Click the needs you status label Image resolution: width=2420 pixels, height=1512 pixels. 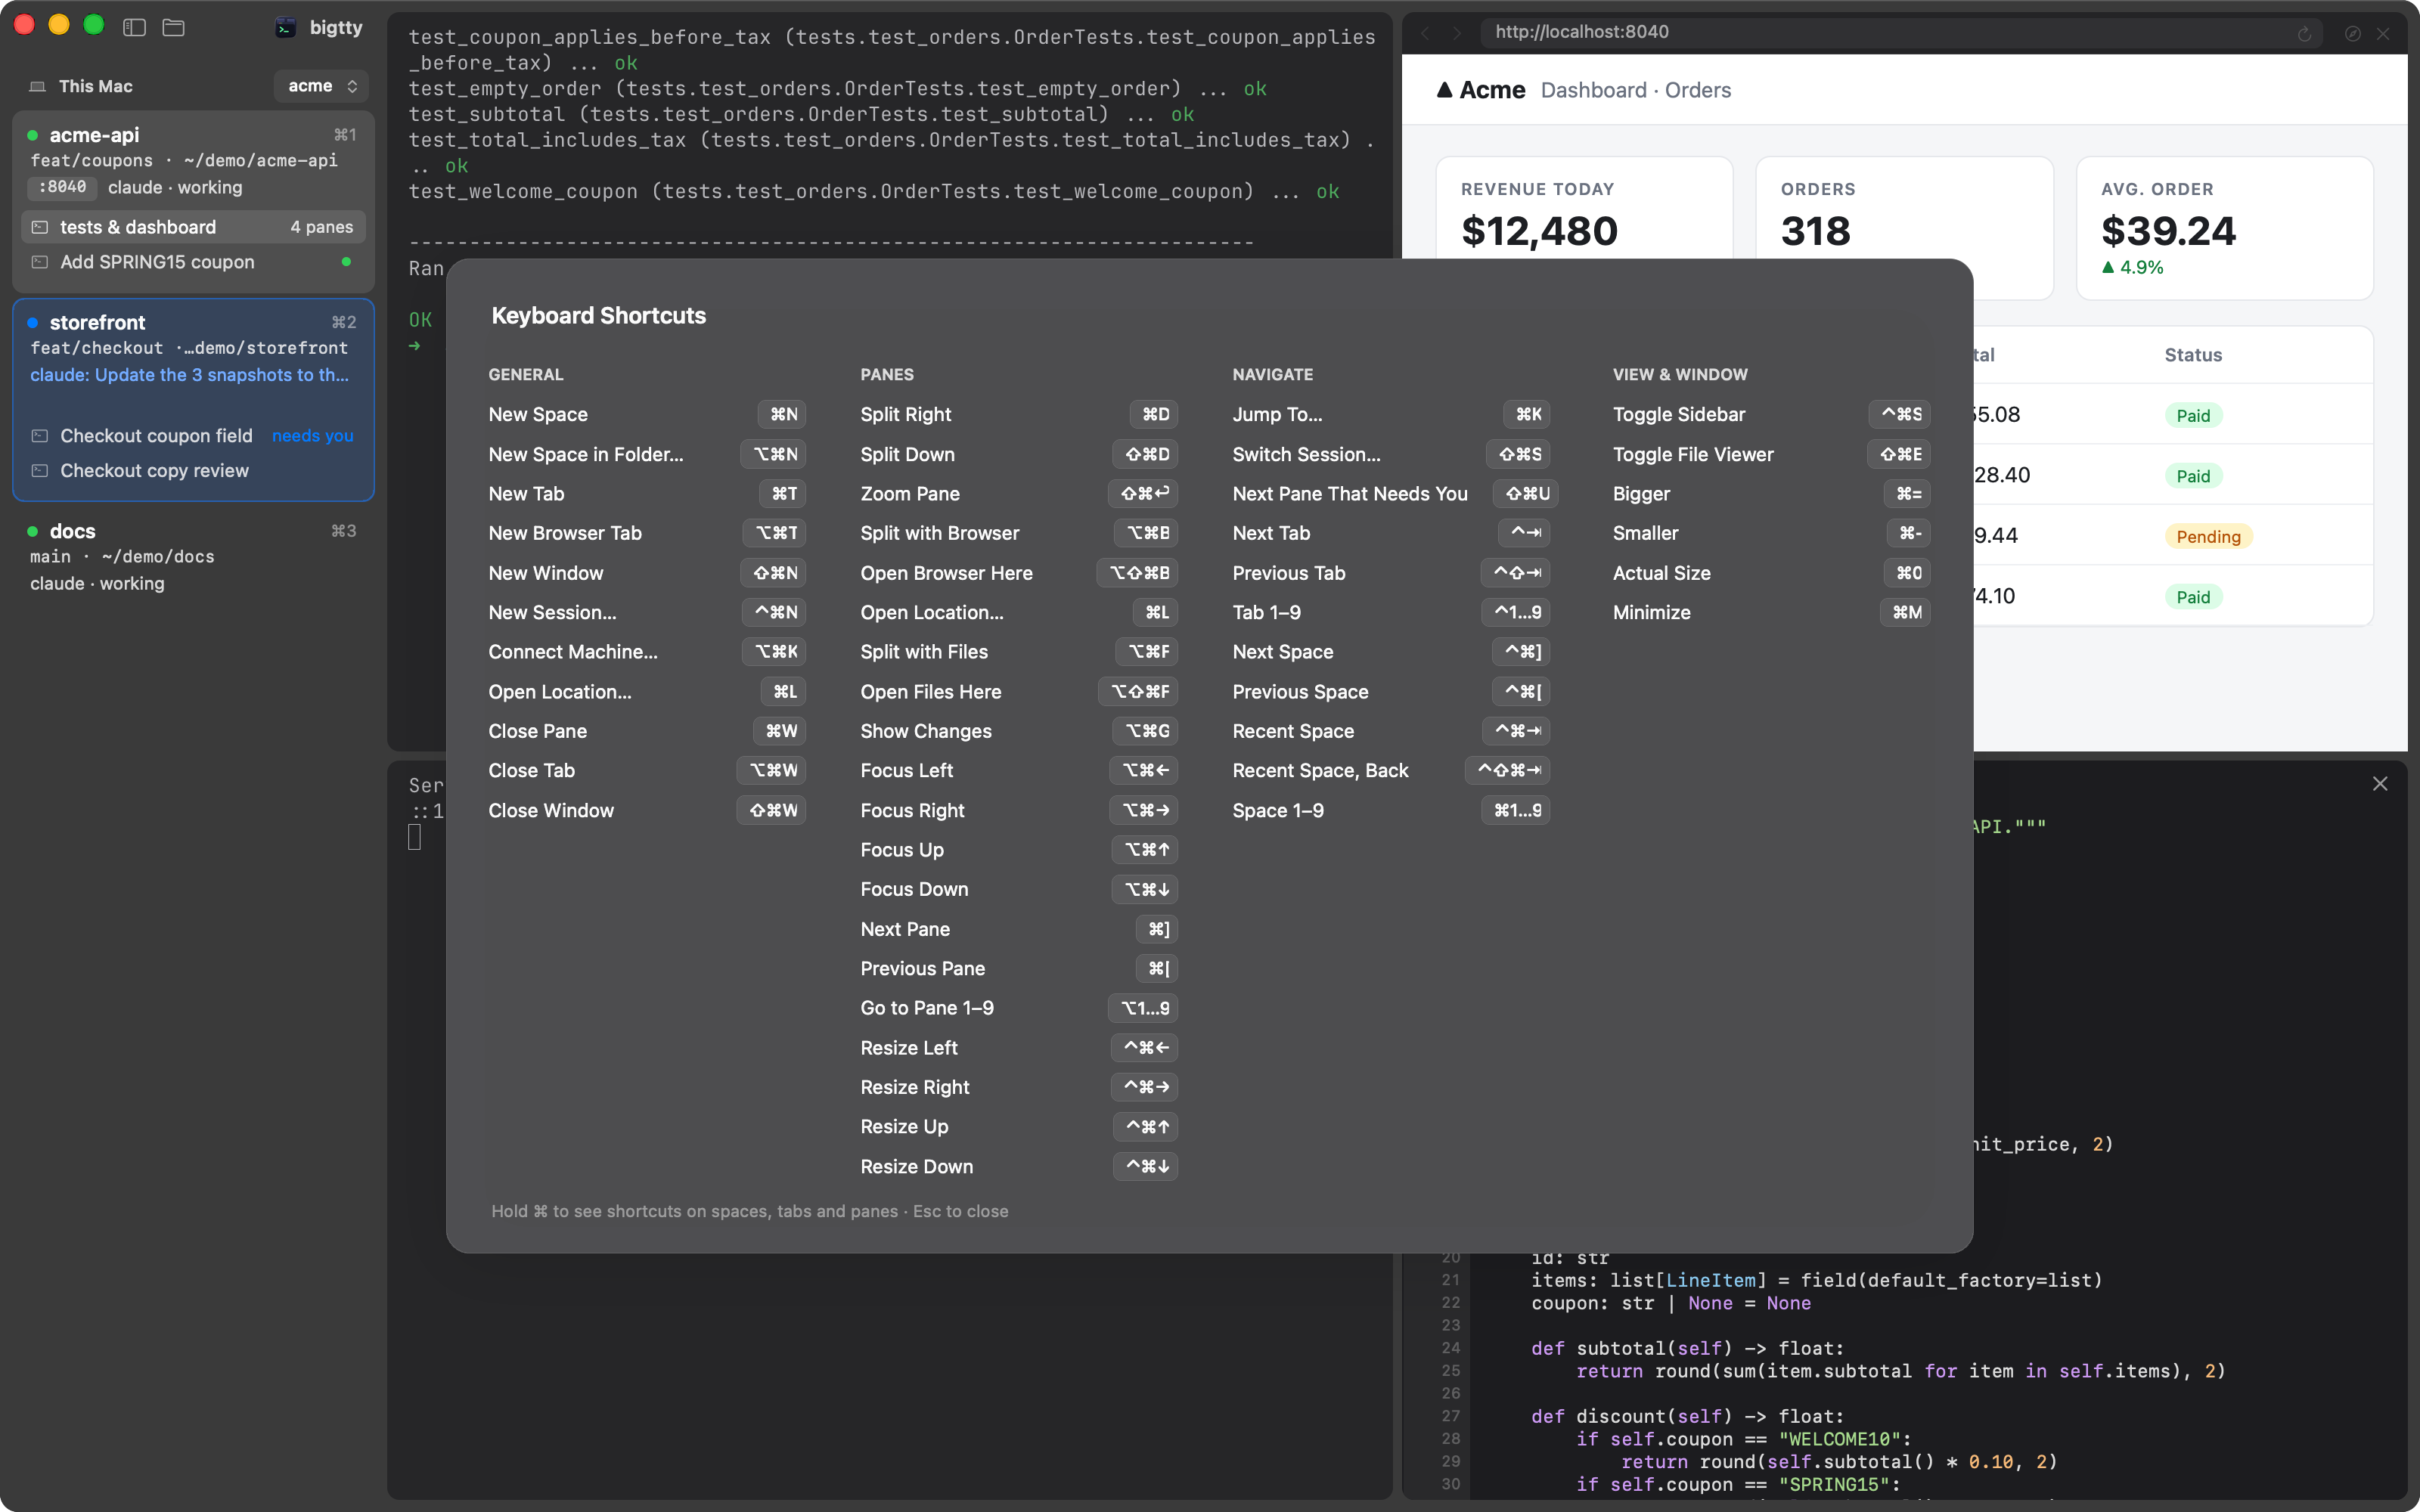(312, 436)
